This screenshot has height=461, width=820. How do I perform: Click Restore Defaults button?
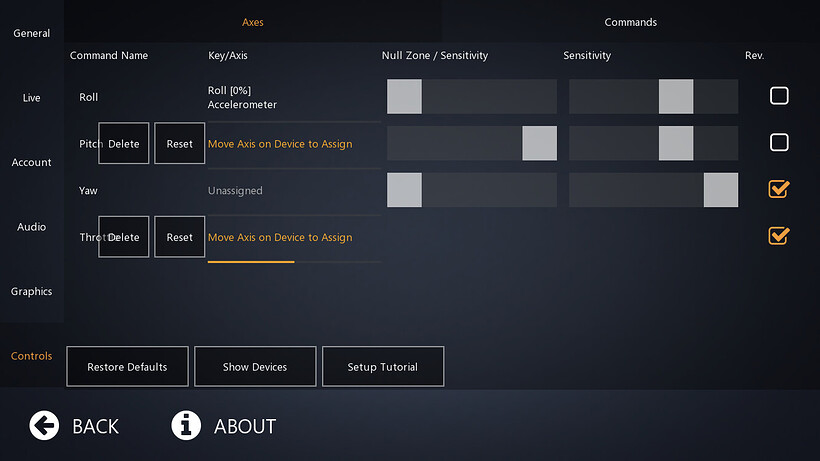point(128,366)
